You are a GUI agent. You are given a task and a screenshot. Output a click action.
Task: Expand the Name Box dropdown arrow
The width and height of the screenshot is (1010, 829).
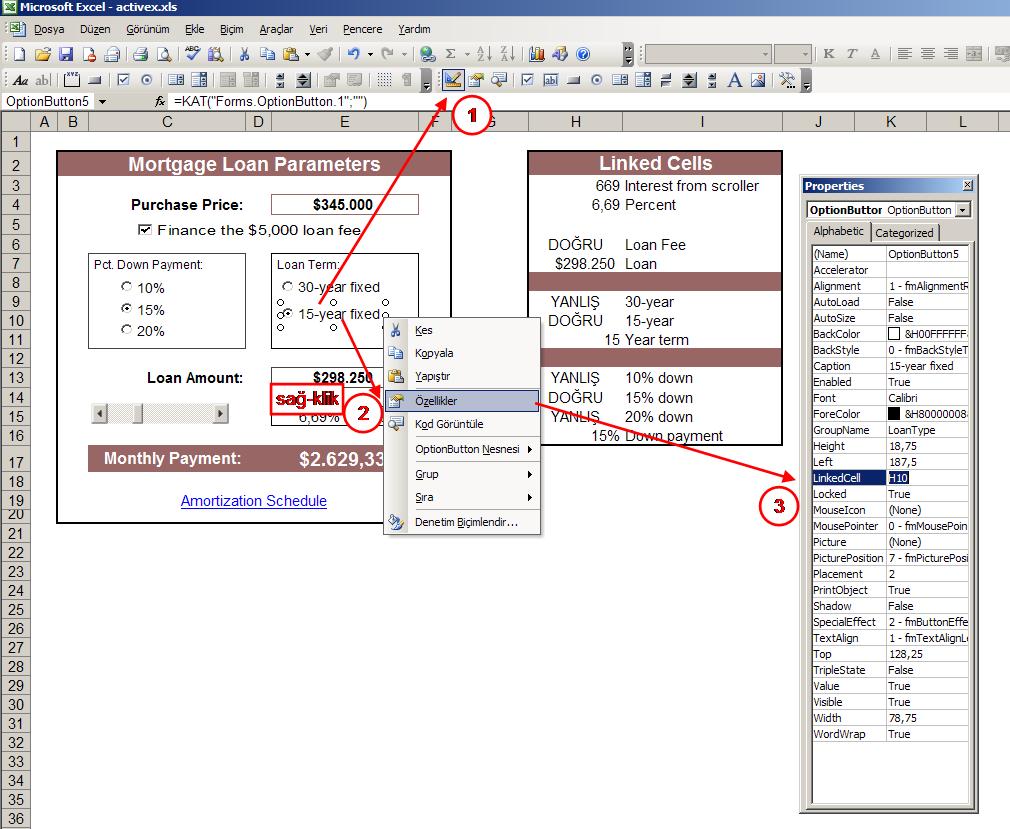click(102, 102)
